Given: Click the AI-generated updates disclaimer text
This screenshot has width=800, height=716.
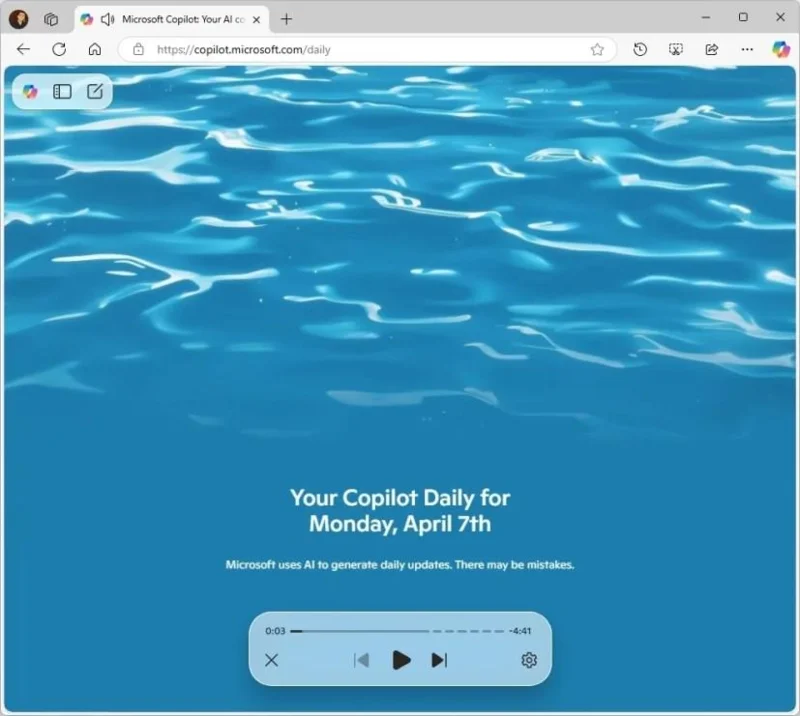Looking at the screenshot, I should [x=400, y=565].
